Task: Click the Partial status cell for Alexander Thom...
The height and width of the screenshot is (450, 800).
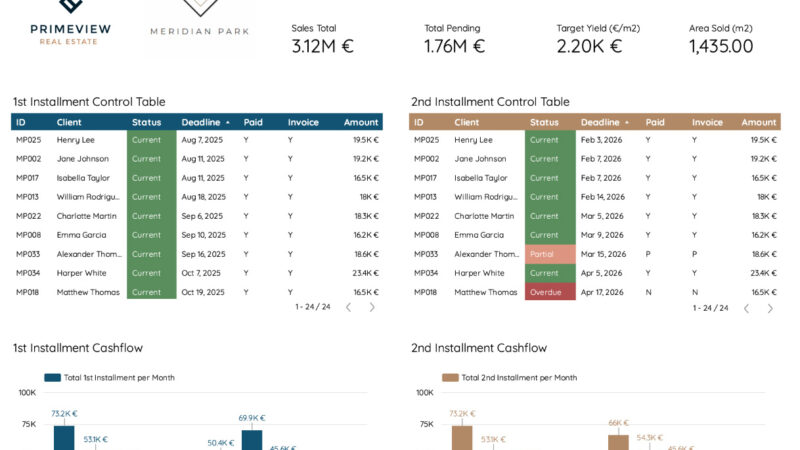Action: click(x=550, y=254)
